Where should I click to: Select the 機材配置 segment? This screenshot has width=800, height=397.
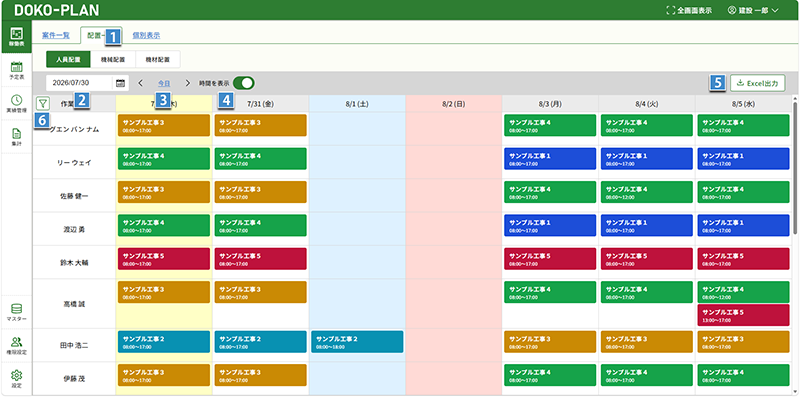click(157, 59)
